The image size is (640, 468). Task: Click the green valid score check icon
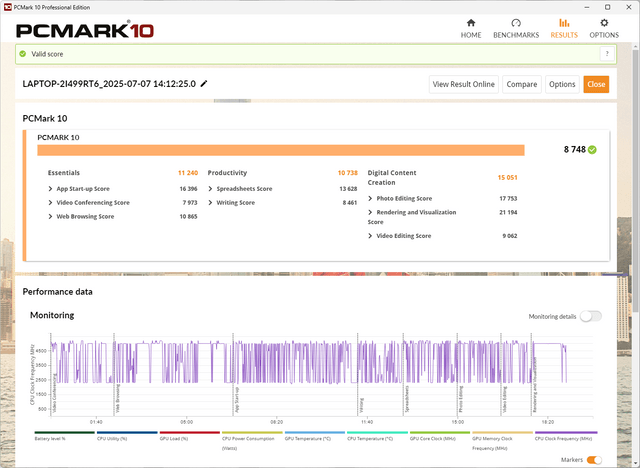pyautogui.click(x=23, y=54)
